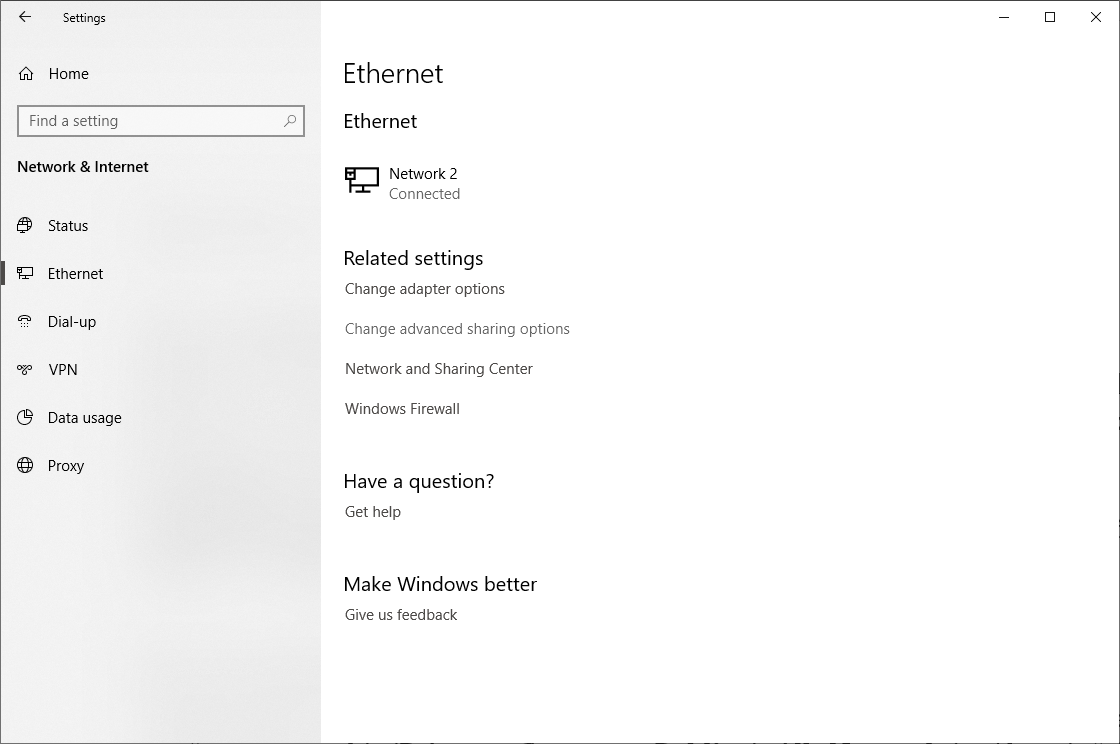Click the Dial-up phone icon
Image resolution: width=1120 pixels, height=744 pixels.
point(25,321)
